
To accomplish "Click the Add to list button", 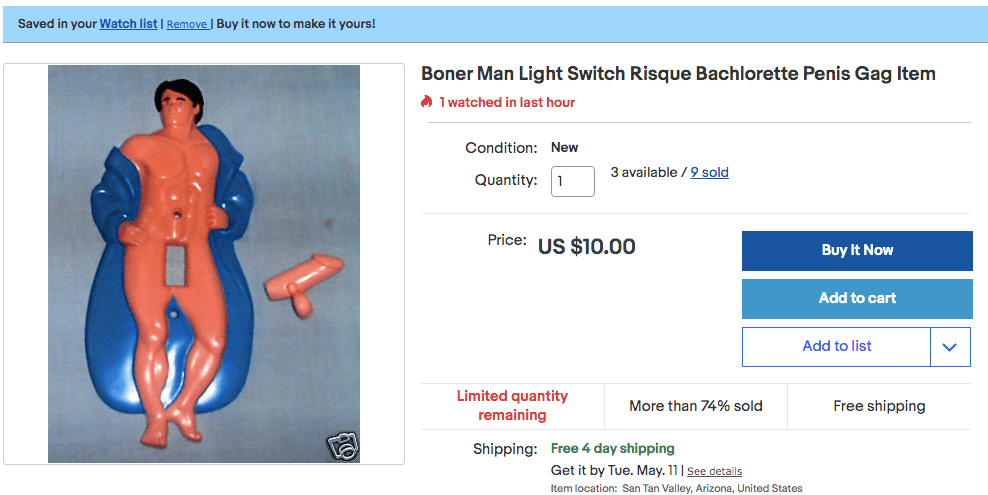I will pyautogui.click(x=837, y=347).
